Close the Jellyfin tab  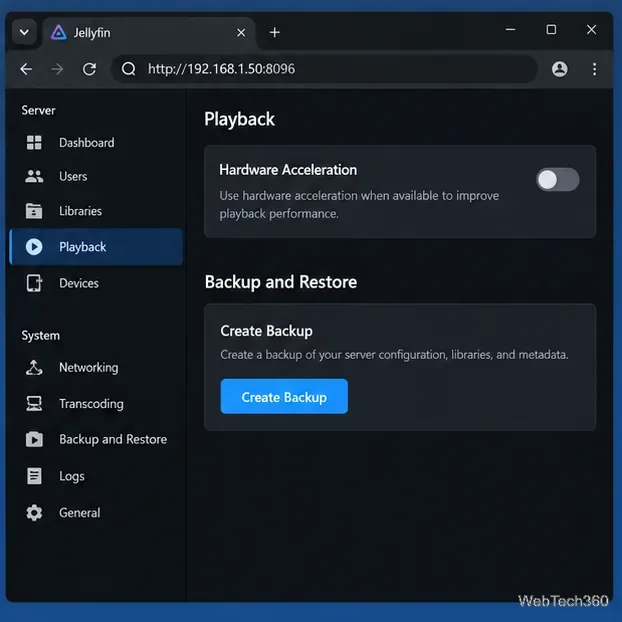[x=241, y=33]
